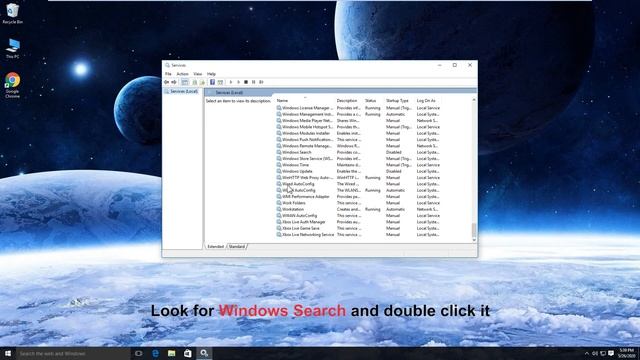Toggle the Show/Hide Action Pane toolbar icon

[x=220, y=82]
